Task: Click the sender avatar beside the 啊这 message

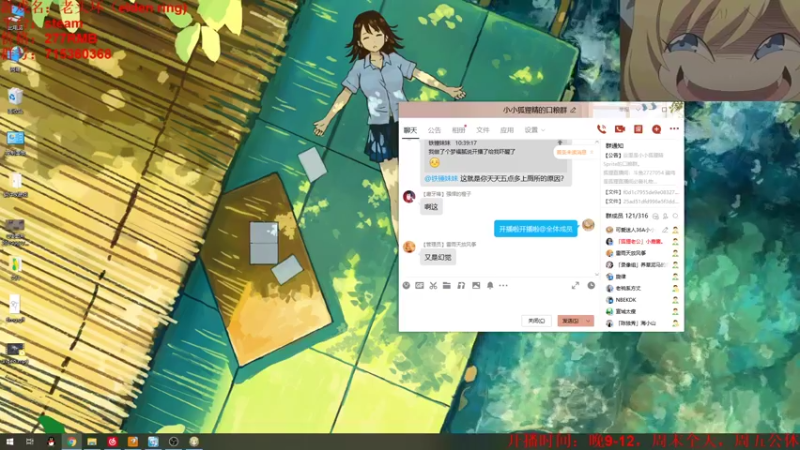Action: 409,196
